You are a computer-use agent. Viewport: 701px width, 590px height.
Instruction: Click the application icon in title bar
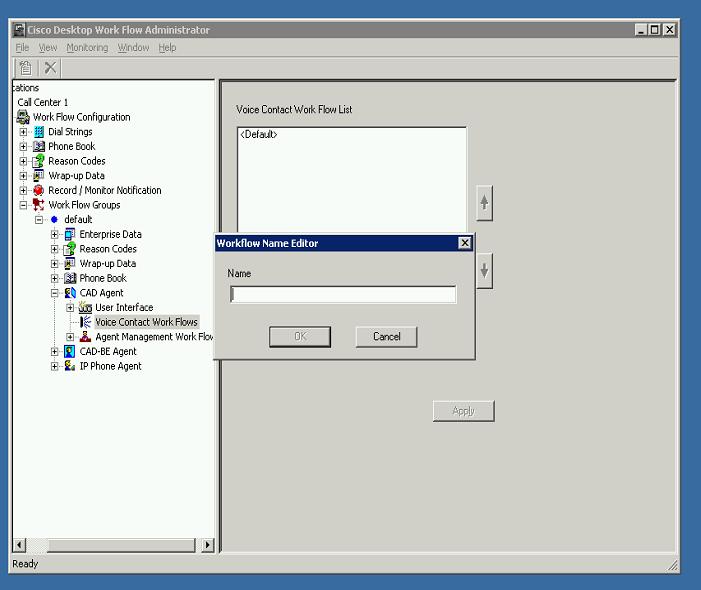(19, 30)
